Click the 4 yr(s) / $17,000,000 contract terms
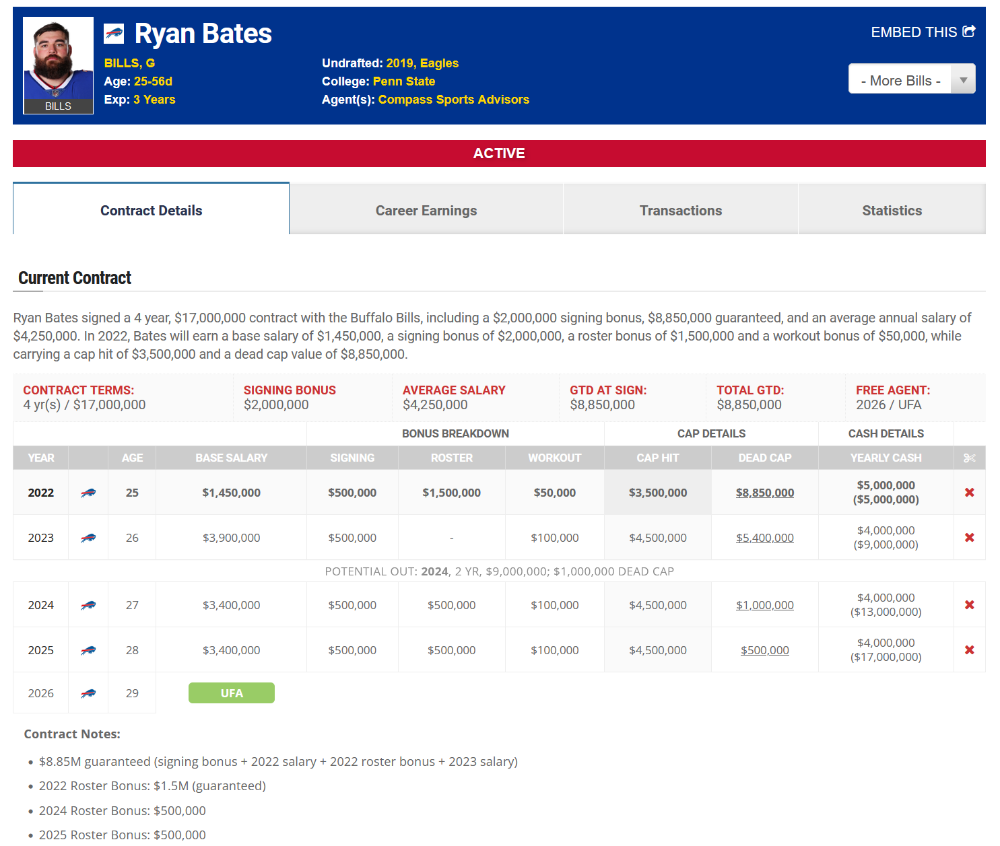The image size is (1000, 846). [x=84, y=405]
